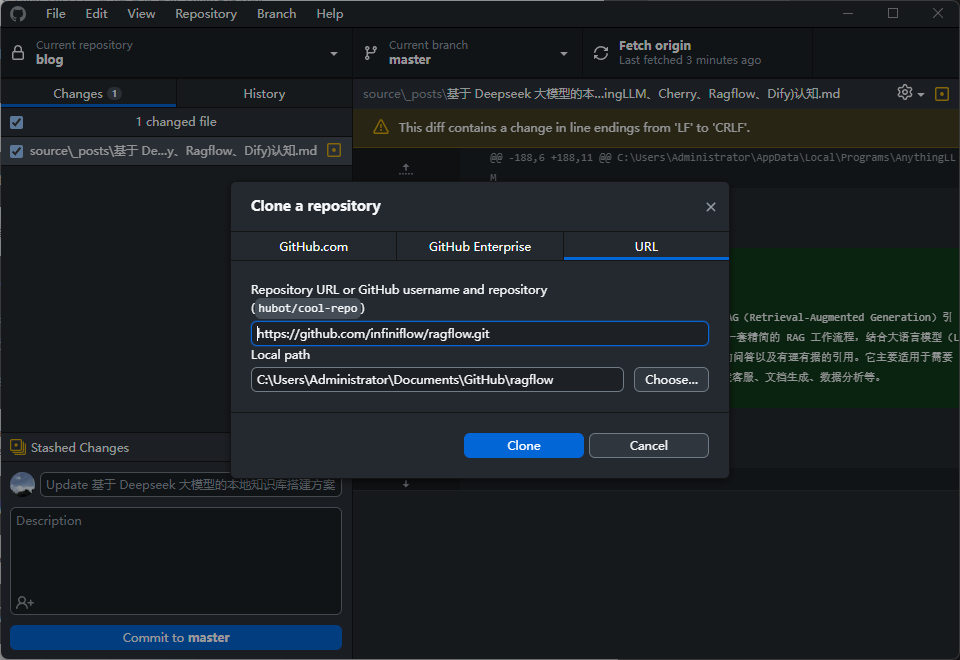Screen dimensions: 960x660
Task: Uncheck the changed markdown file checkbox
Action: (x=17, y=151)
